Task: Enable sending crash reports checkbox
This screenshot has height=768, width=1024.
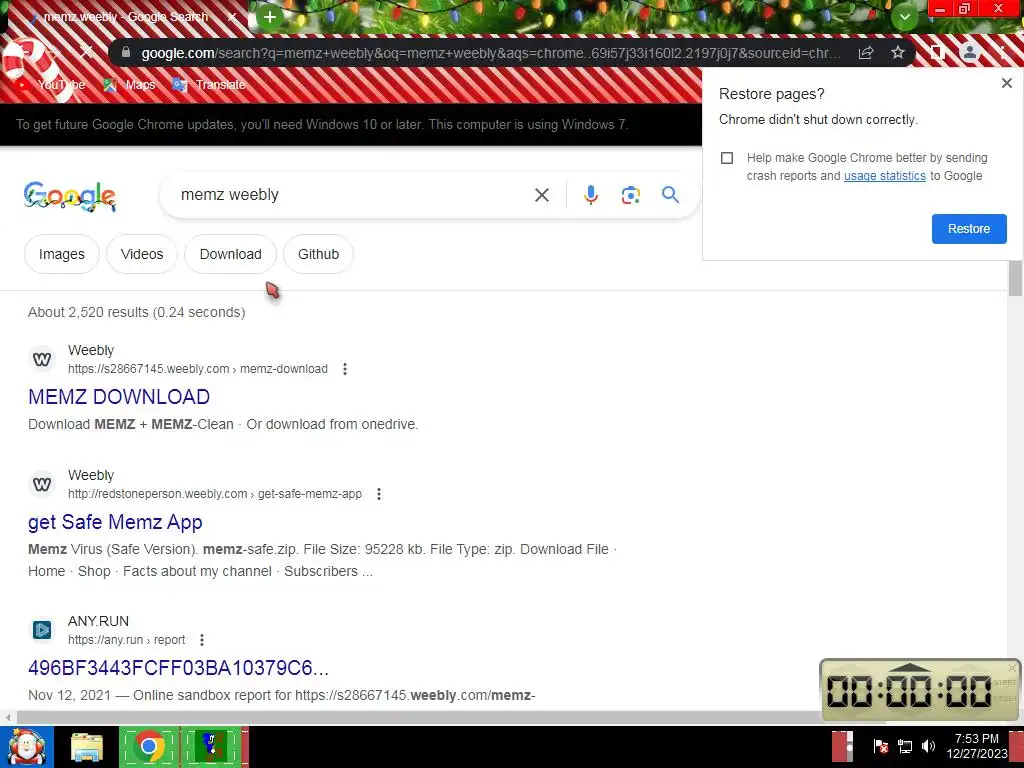Action: [727, 158]
